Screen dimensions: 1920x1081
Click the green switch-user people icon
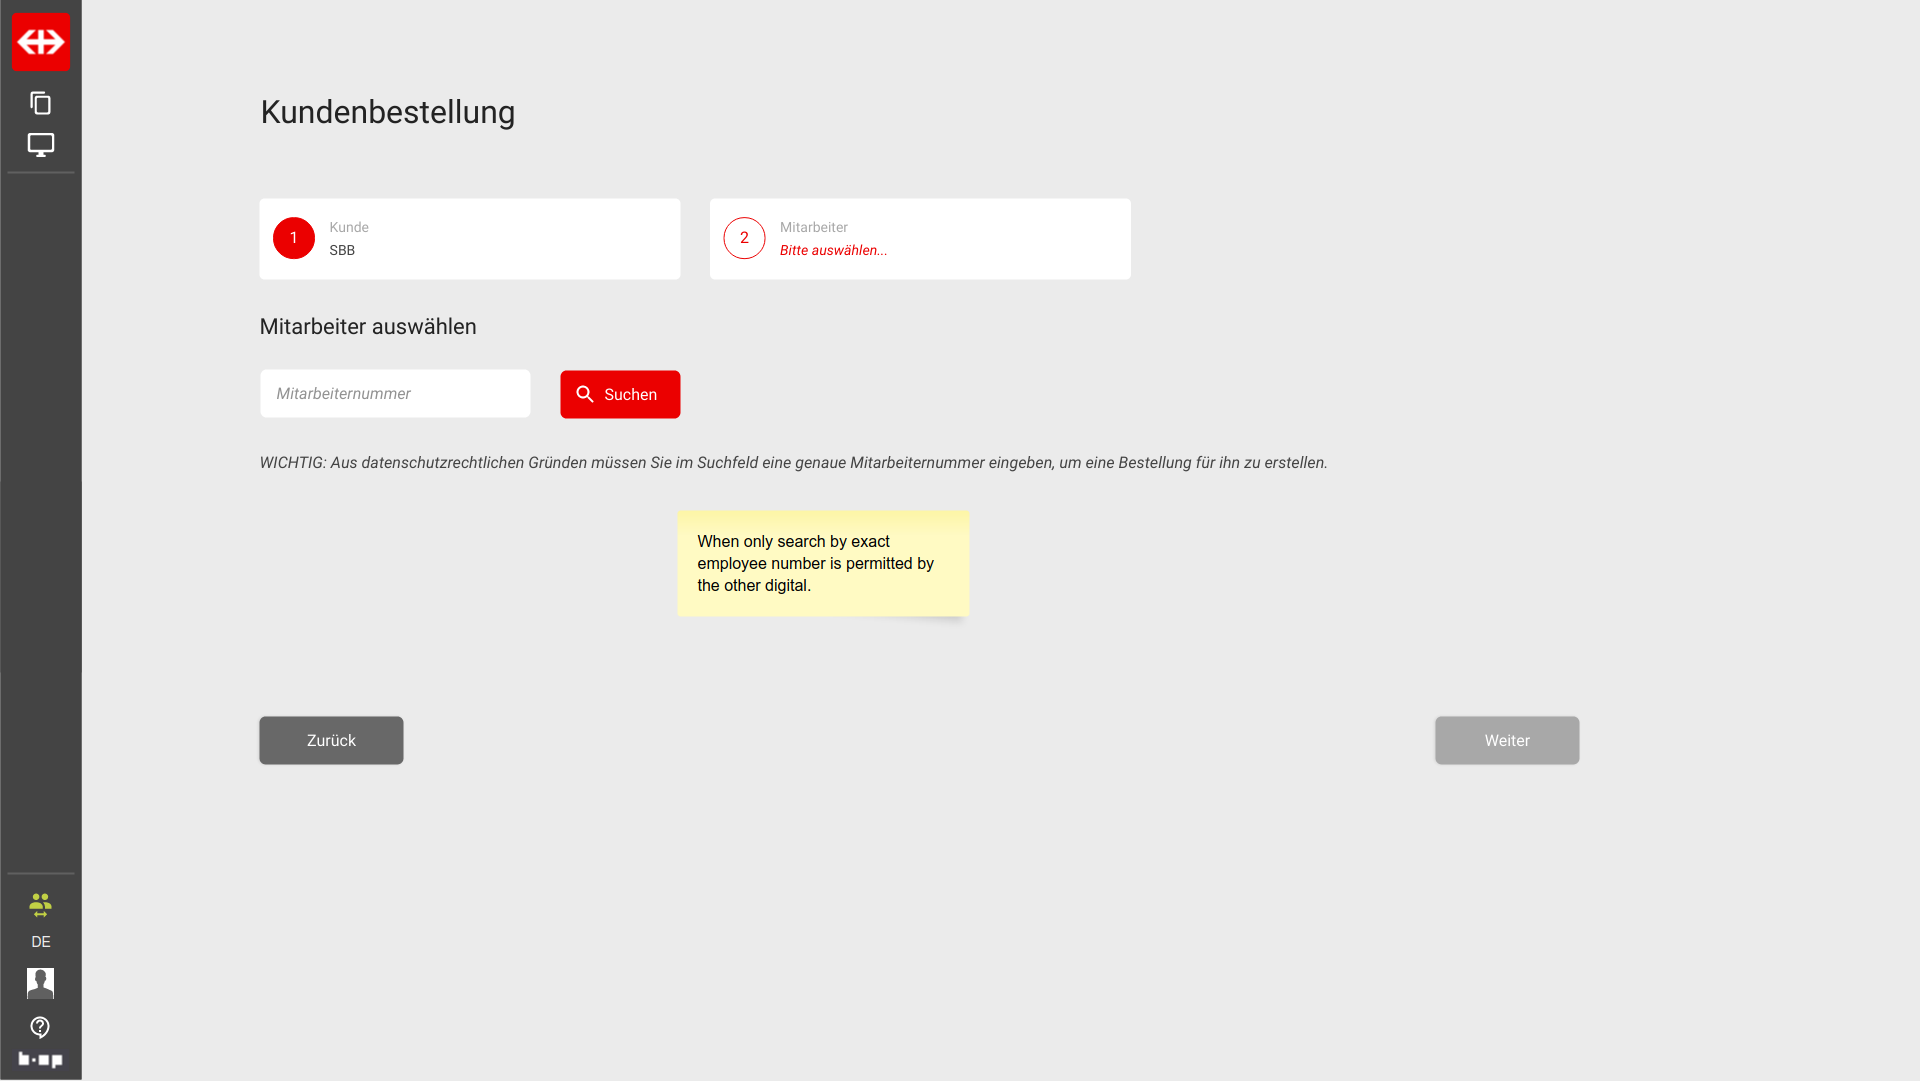[41, 905]
